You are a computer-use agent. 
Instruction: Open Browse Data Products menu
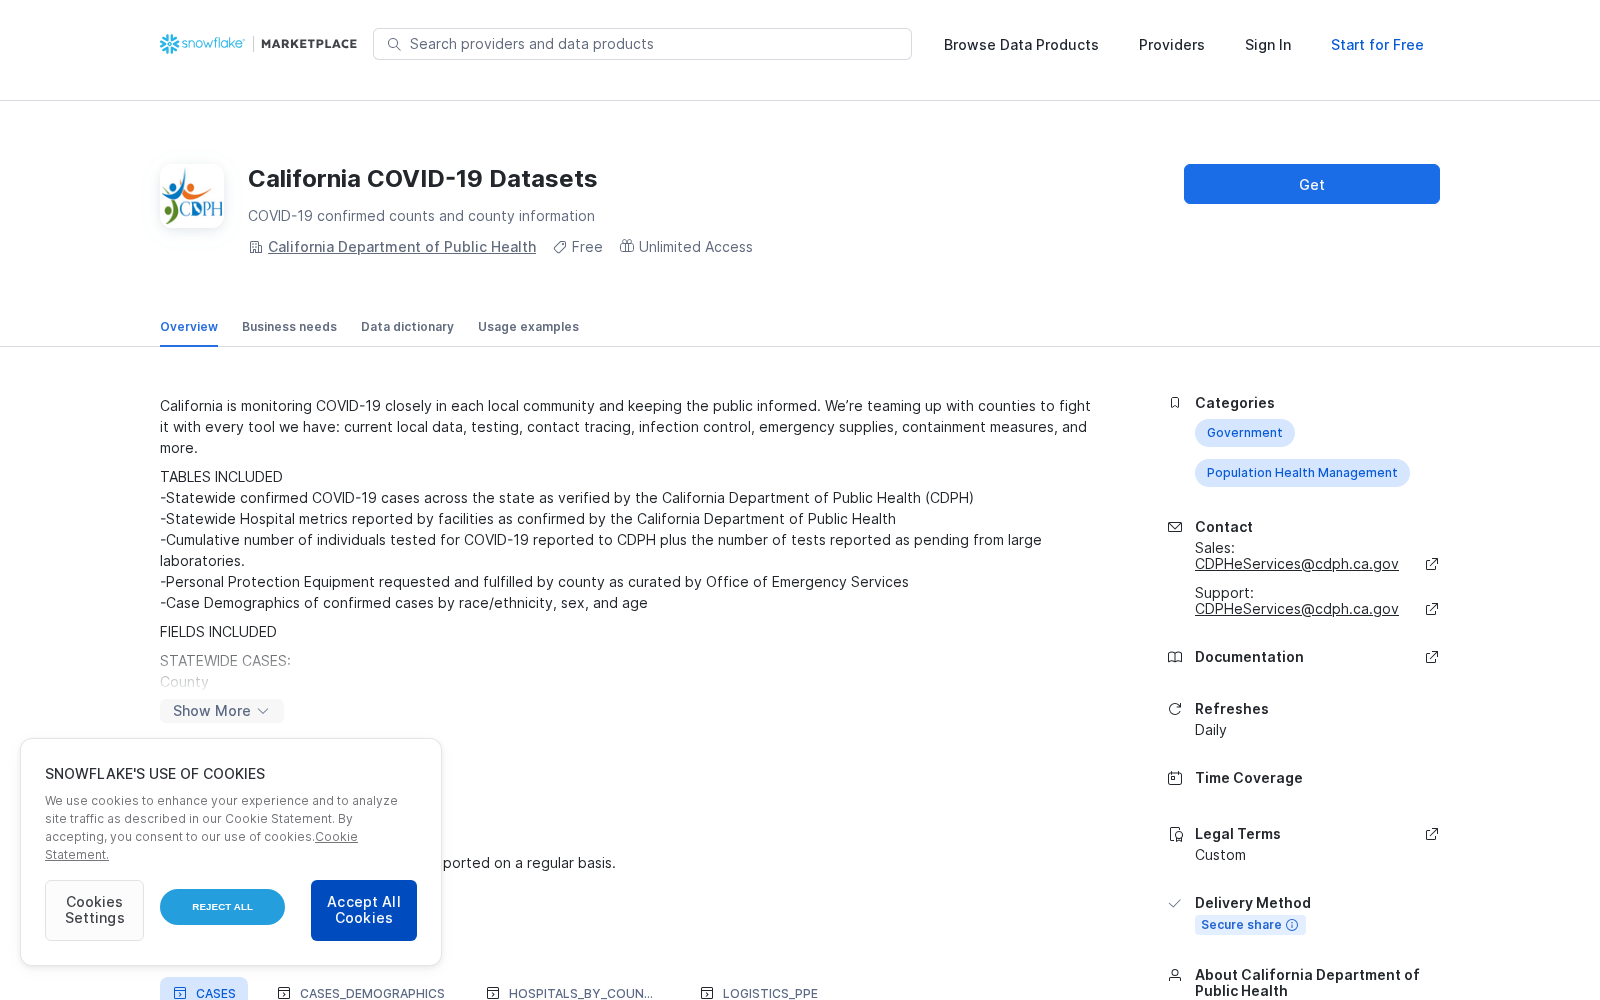[x=1021, y=45]
